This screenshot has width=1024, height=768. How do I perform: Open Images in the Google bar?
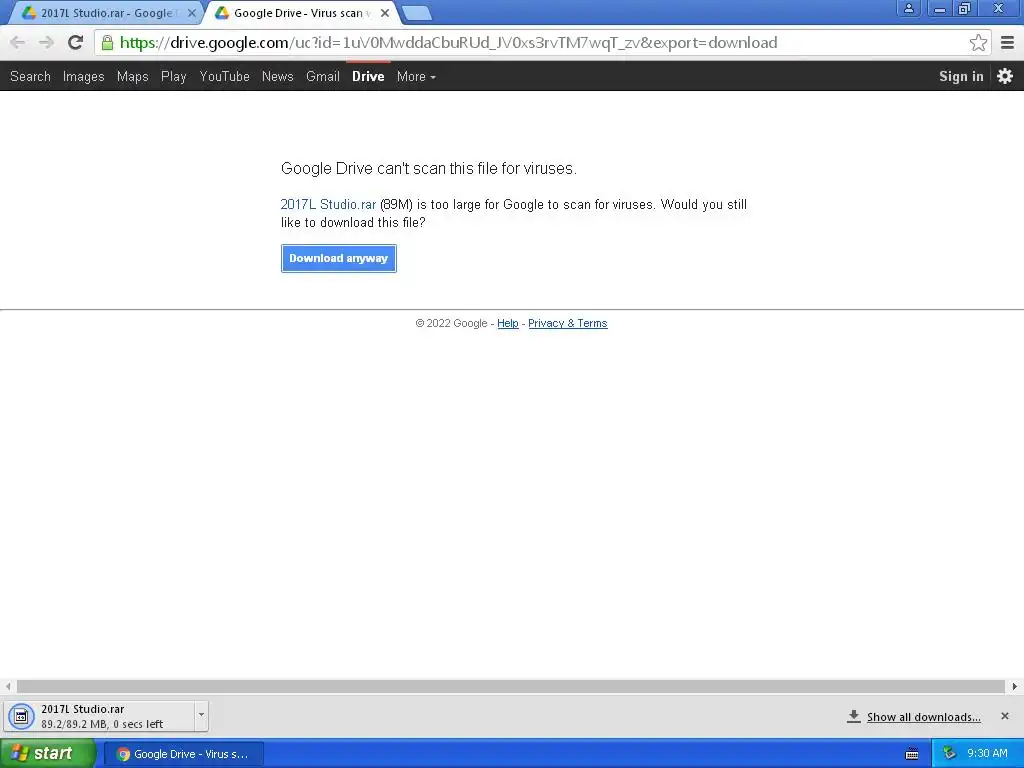coord(84,76)
